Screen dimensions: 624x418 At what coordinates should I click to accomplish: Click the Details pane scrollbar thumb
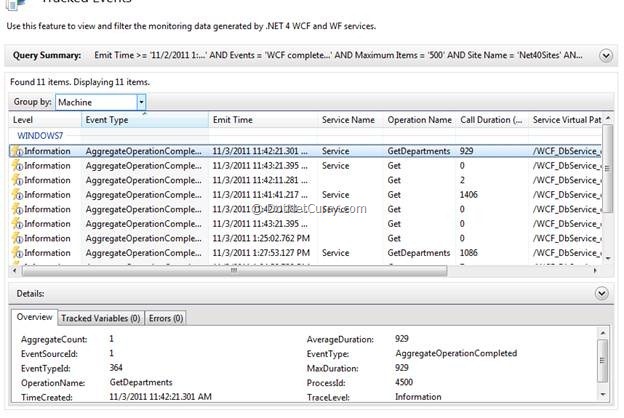point(603,360)
